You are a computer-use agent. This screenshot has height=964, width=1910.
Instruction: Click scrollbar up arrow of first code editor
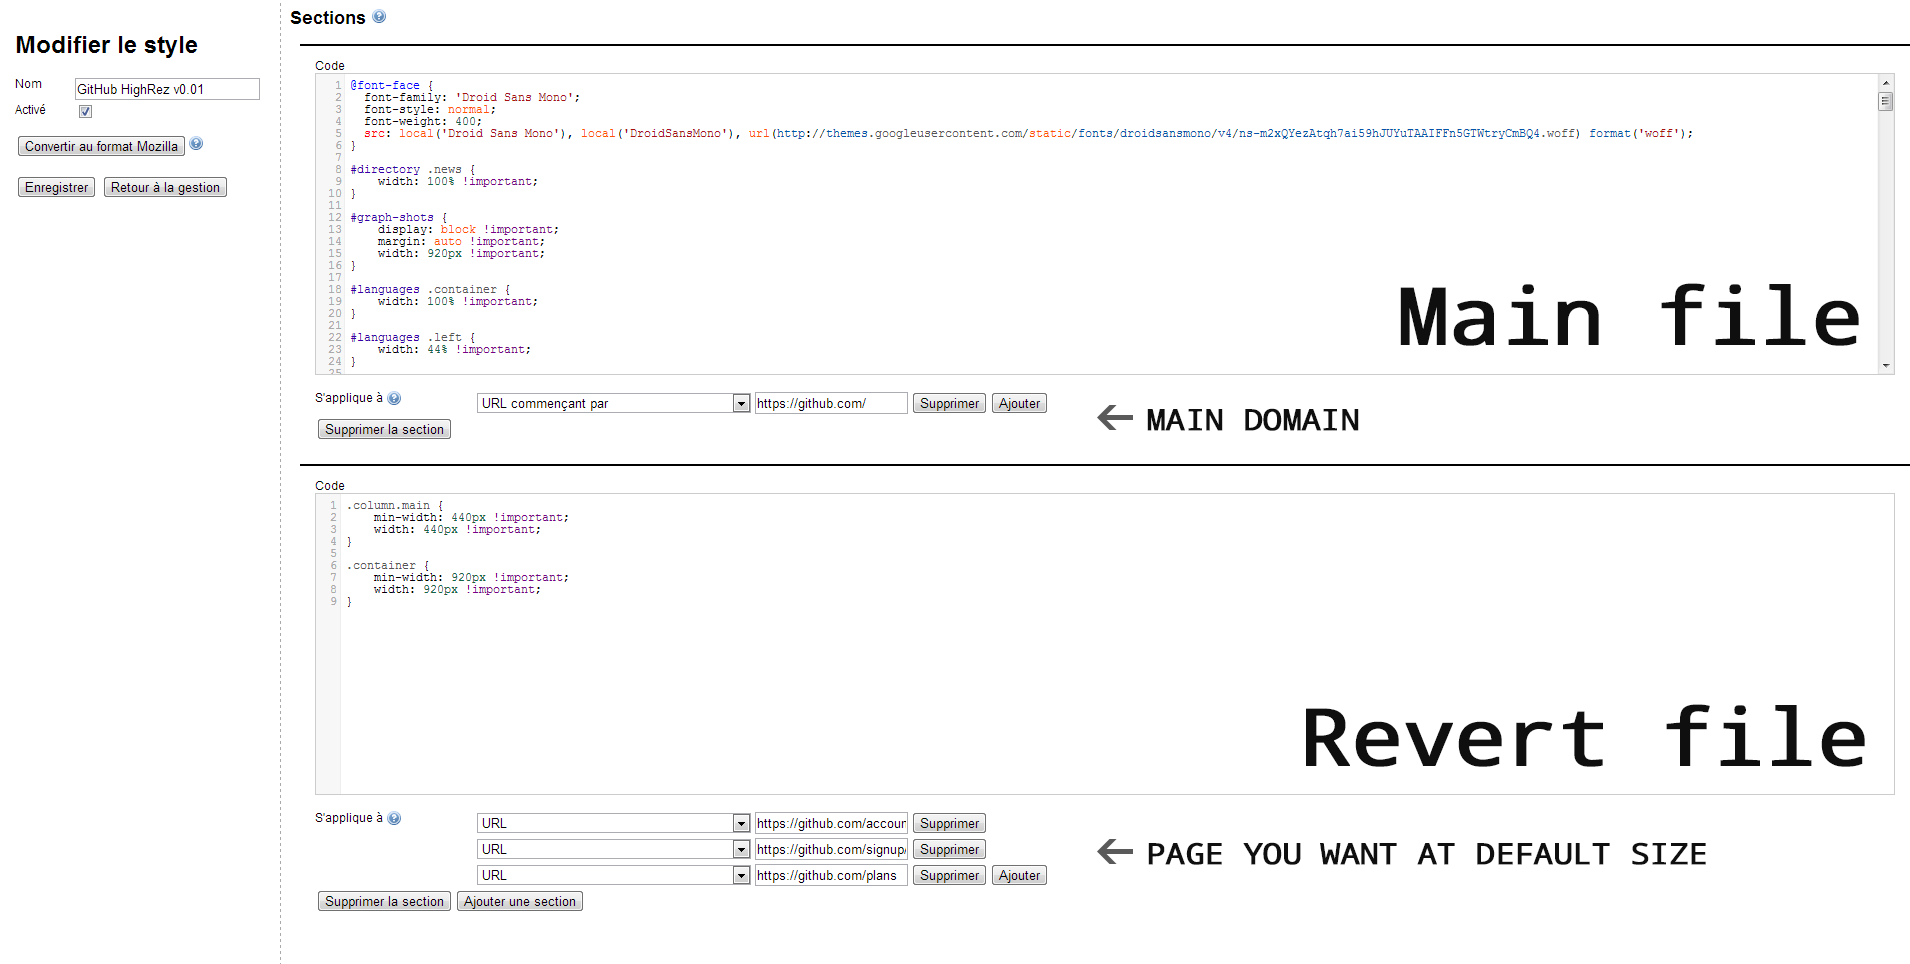[1885, 83]
